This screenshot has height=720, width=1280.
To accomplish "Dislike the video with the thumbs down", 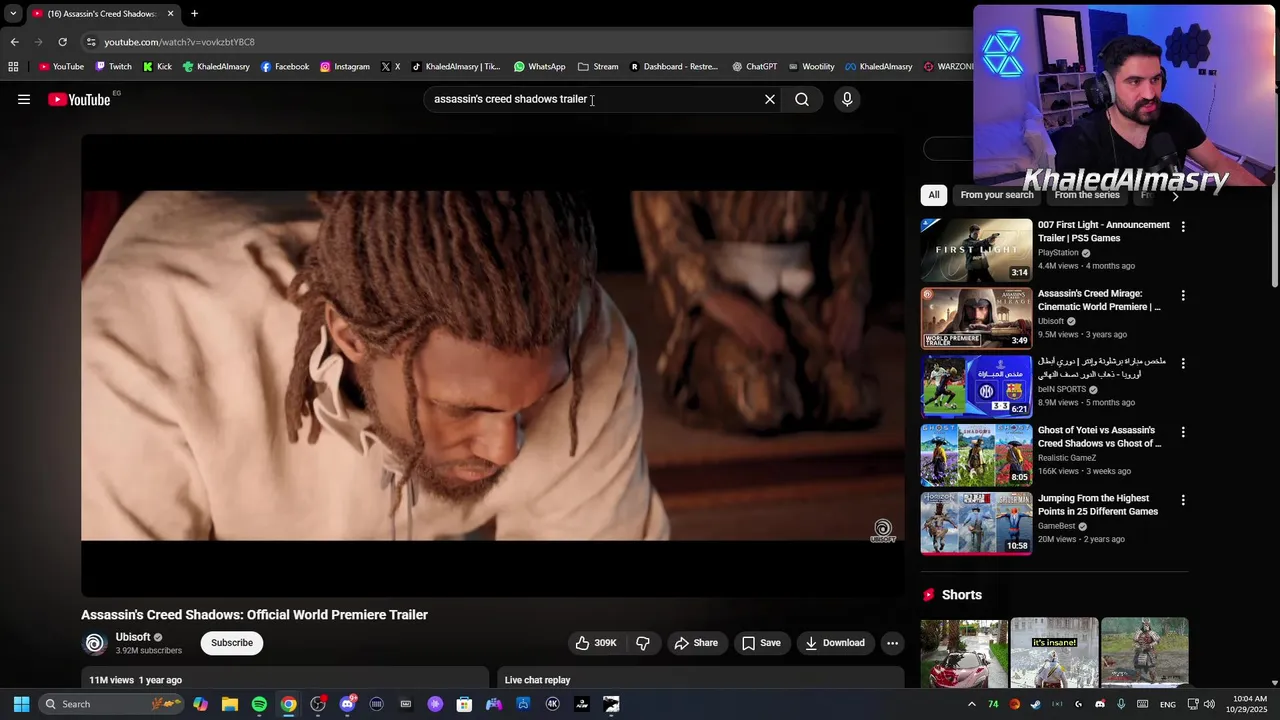I will click(x=643, y=643).
